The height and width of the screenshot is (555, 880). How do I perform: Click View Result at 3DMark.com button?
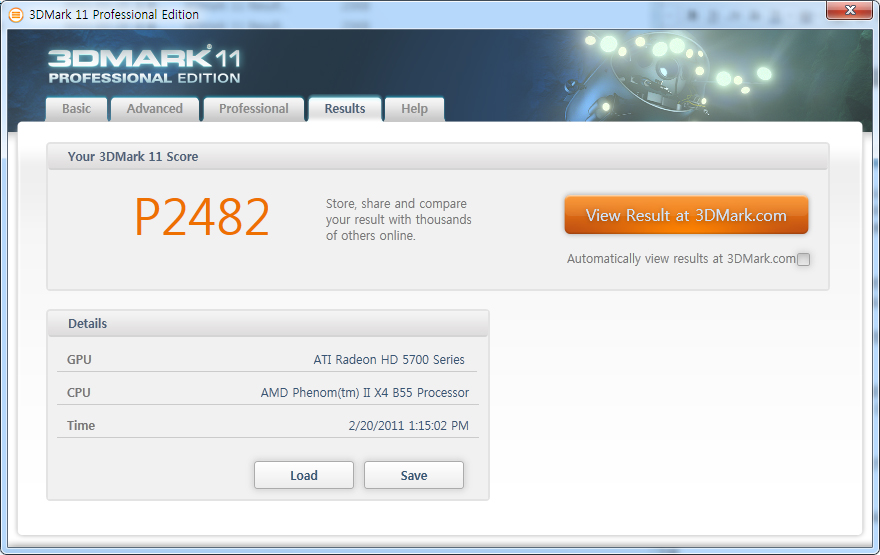[686, 215]
